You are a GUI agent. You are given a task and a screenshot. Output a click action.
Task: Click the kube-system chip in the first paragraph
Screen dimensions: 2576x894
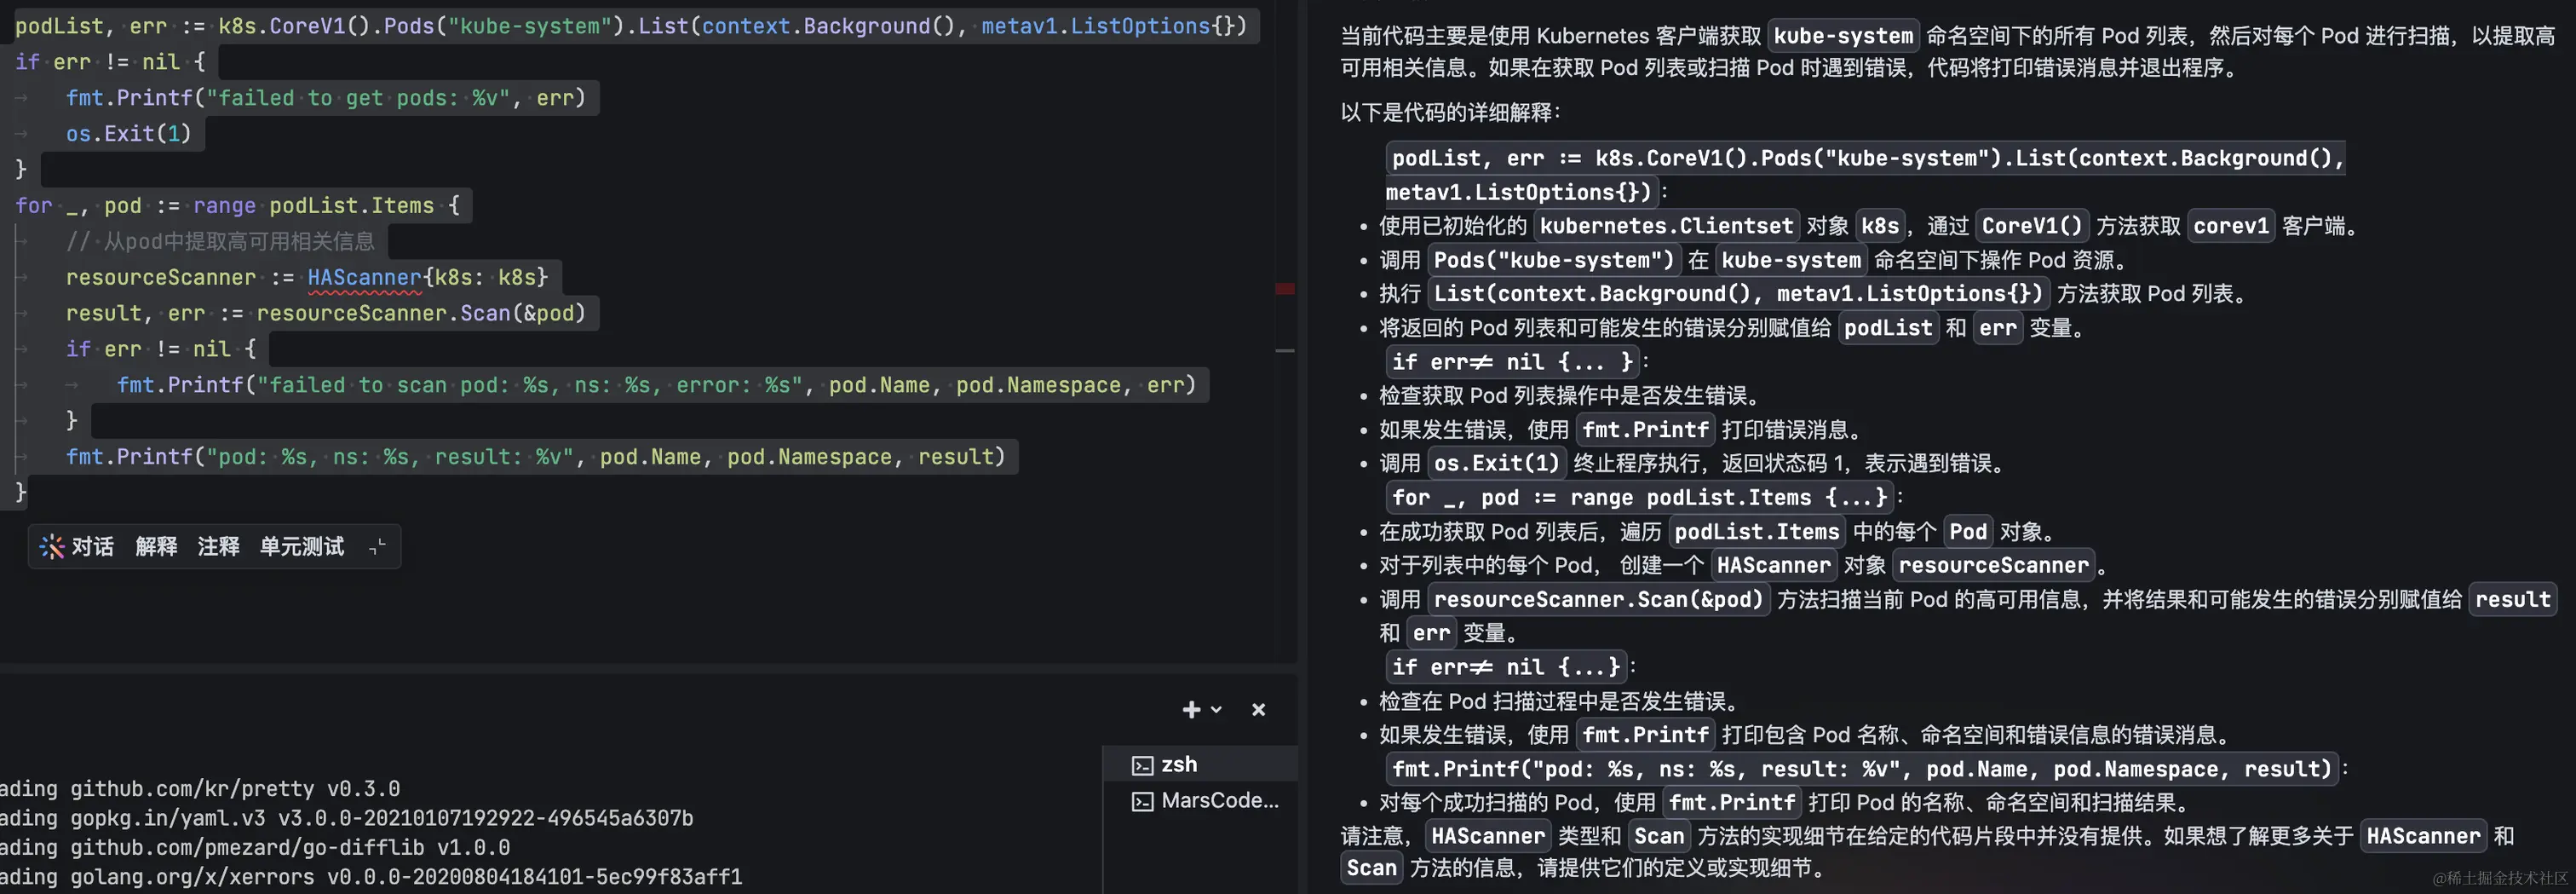[1843, 36]
